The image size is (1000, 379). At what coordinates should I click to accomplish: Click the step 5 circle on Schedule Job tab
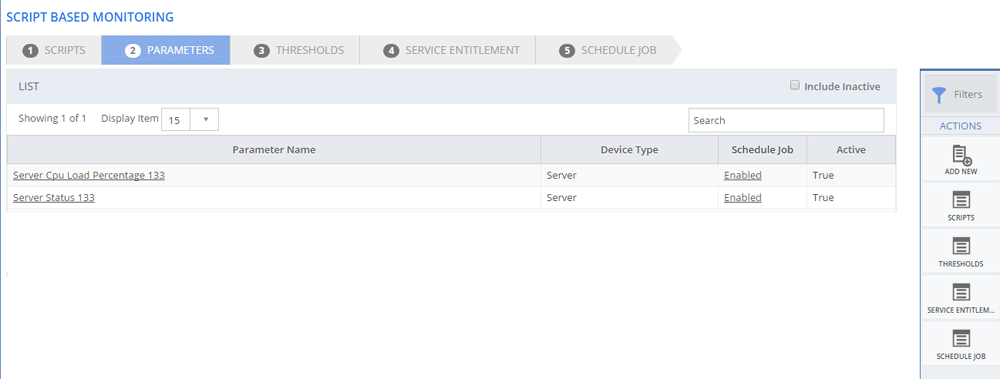(x=567, y=50)
